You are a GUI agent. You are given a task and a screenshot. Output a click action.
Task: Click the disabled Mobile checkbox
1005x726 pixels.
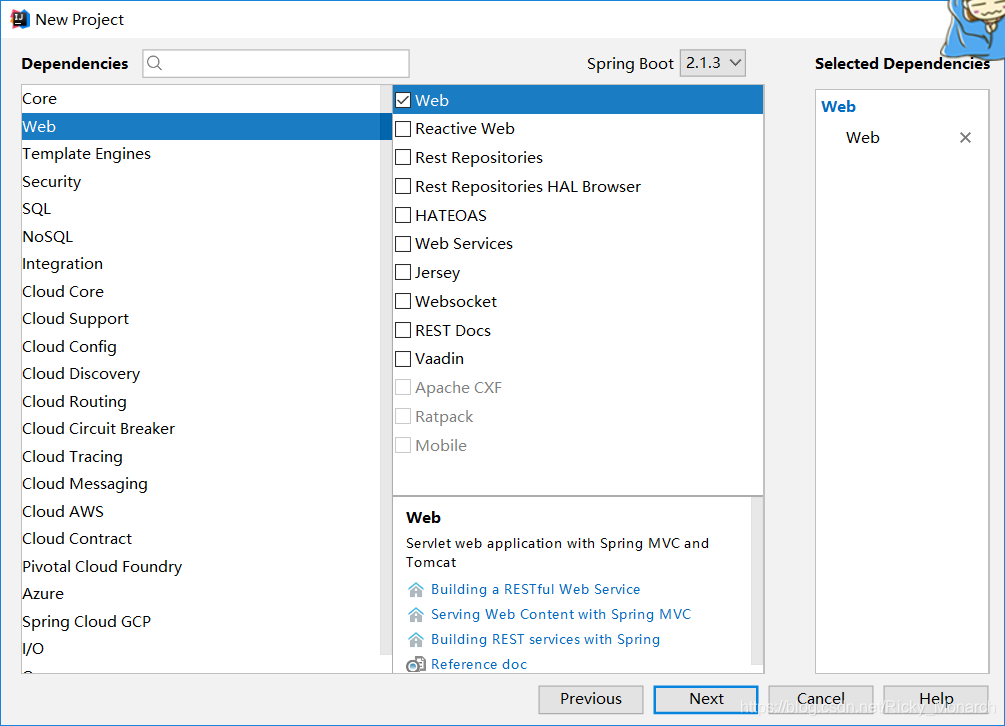click(403, 445)
